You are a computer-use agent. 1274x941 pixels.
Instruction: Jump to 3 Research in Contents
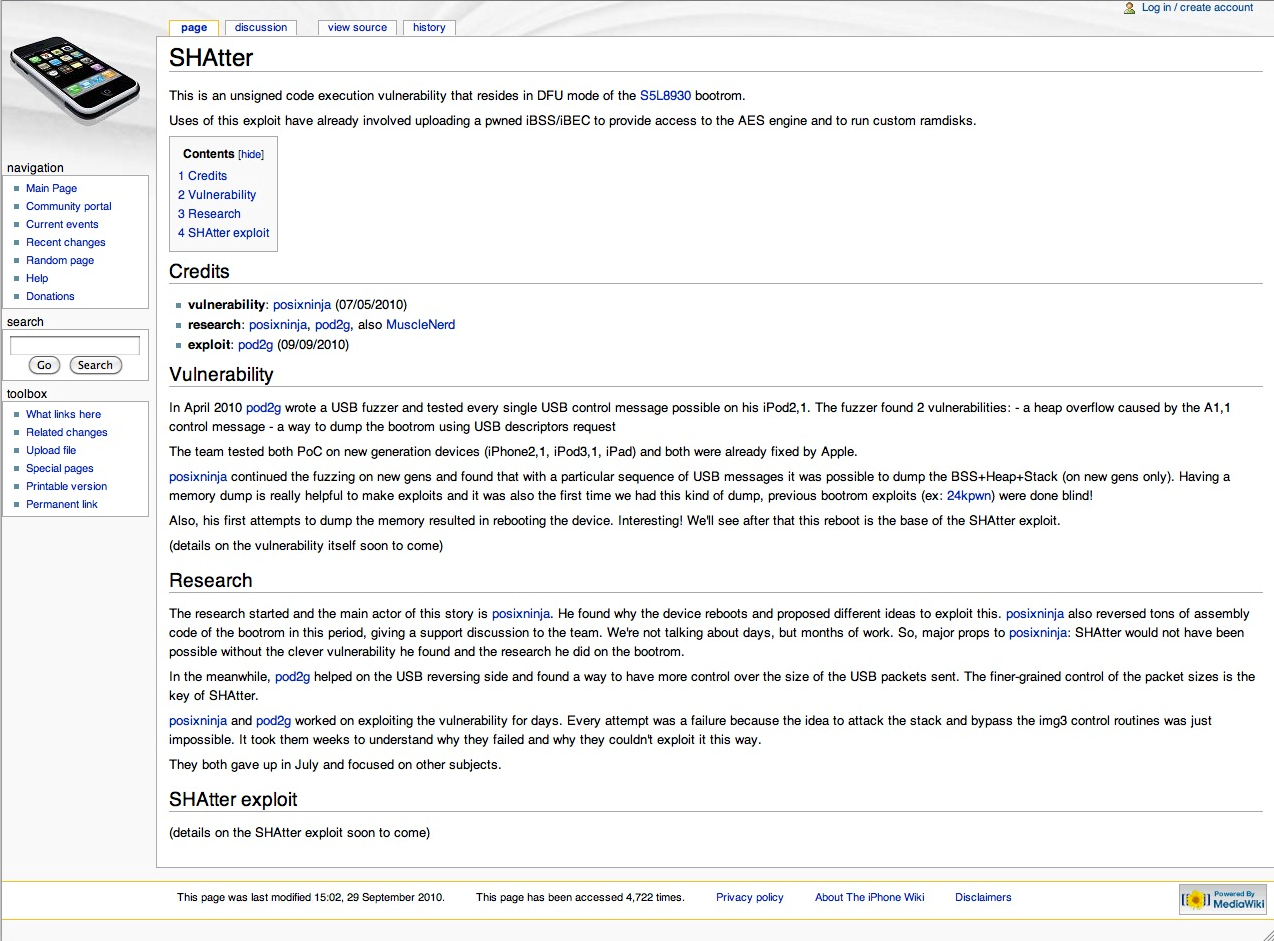click(x=209, y=214)
